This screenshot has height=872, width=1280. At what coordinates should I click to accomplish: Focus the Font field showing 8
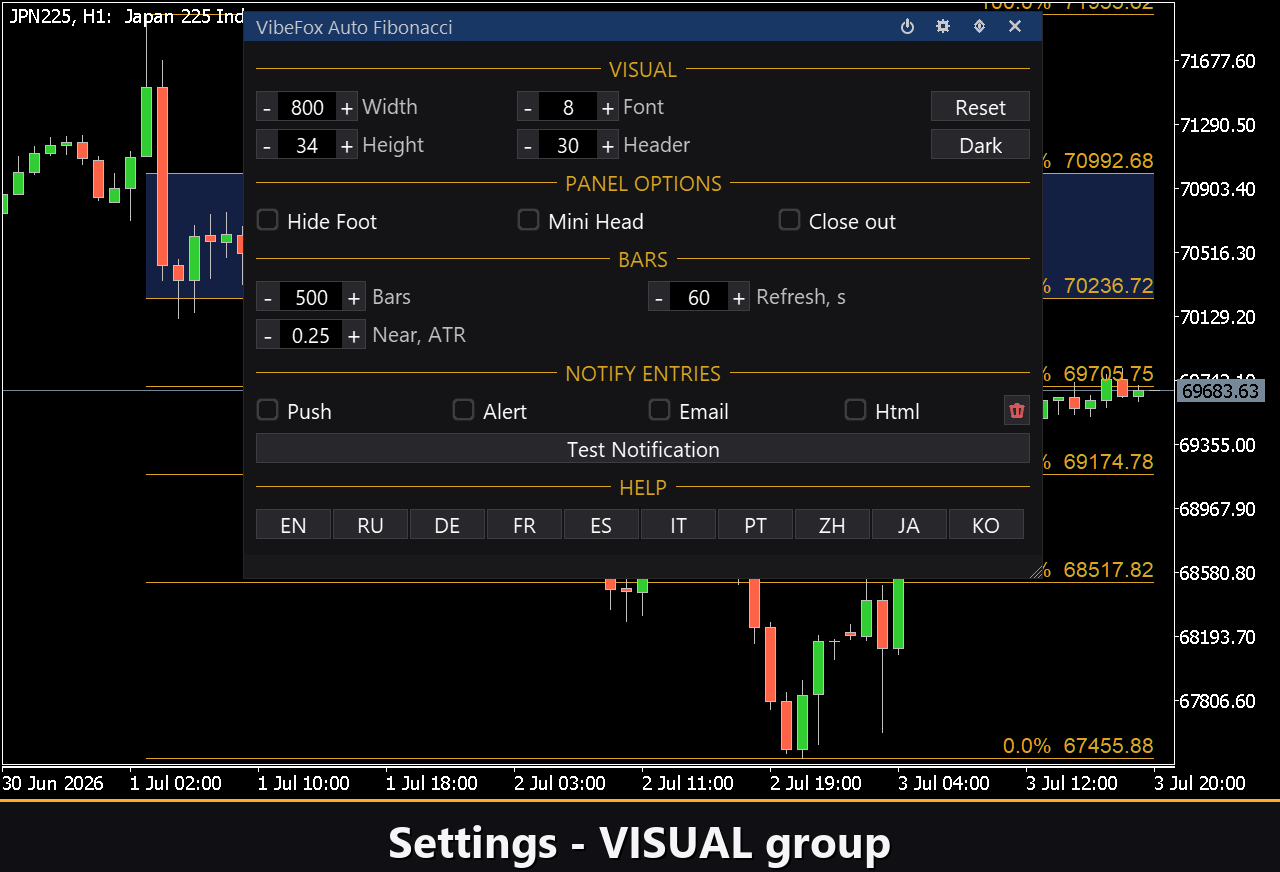pyautogui.click(x=568, y=107)
